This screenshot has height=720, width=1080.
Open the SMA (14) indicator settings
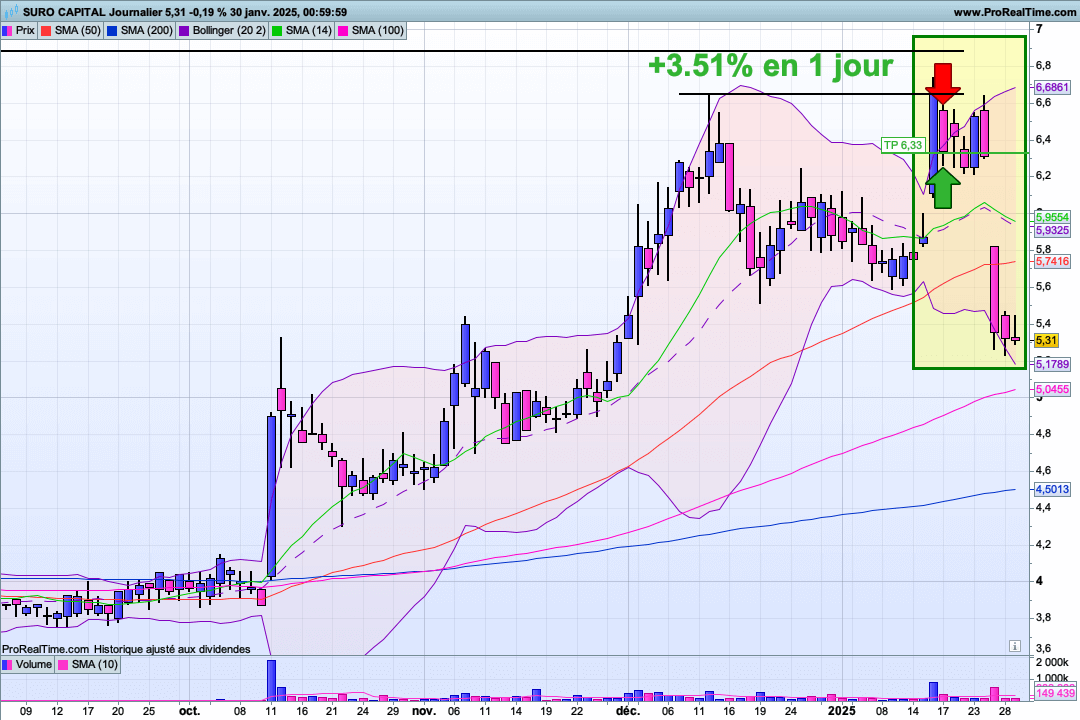point(302,30)
